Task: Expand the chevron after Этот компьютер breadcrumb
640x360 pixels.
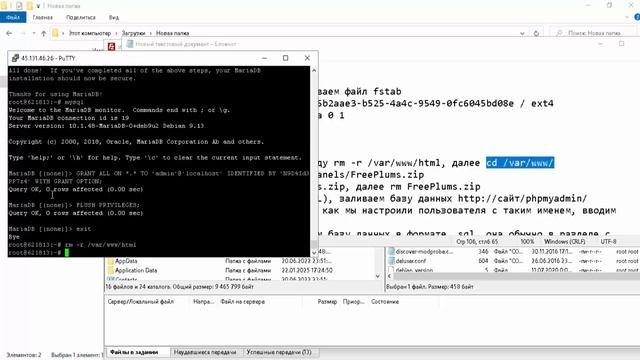Action: pos(116,33)
